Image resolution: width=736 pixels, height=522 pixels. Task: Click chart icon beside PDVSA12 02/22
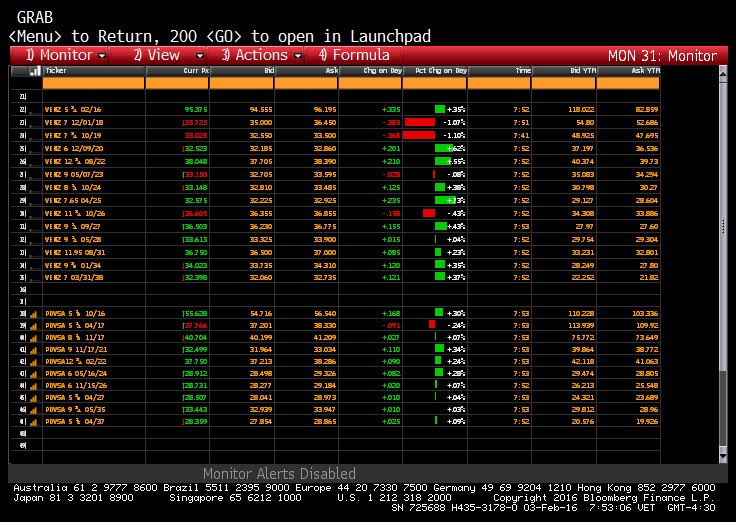click(33, 362)
